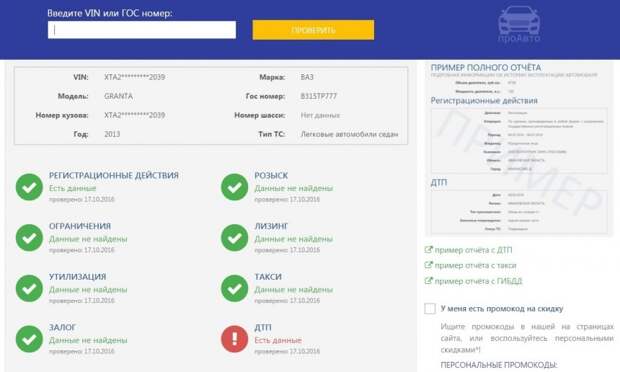Click the проАвто car logo icon
This screenshot has height=372, width=620.
coord(519,24)
